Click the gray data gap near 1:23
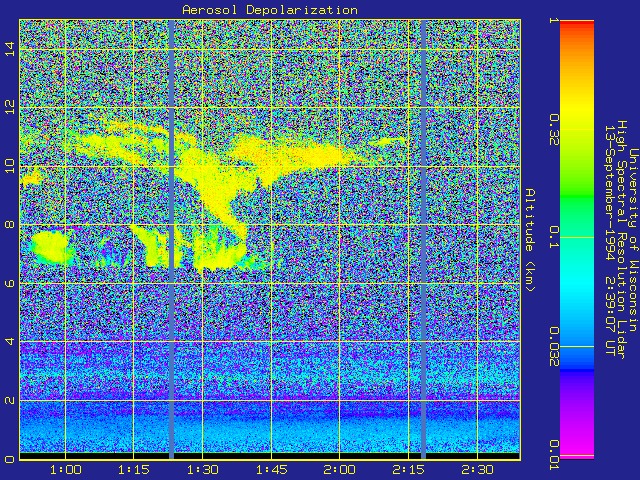The width and height of the screenshot is (640, 480). [171, 239]
